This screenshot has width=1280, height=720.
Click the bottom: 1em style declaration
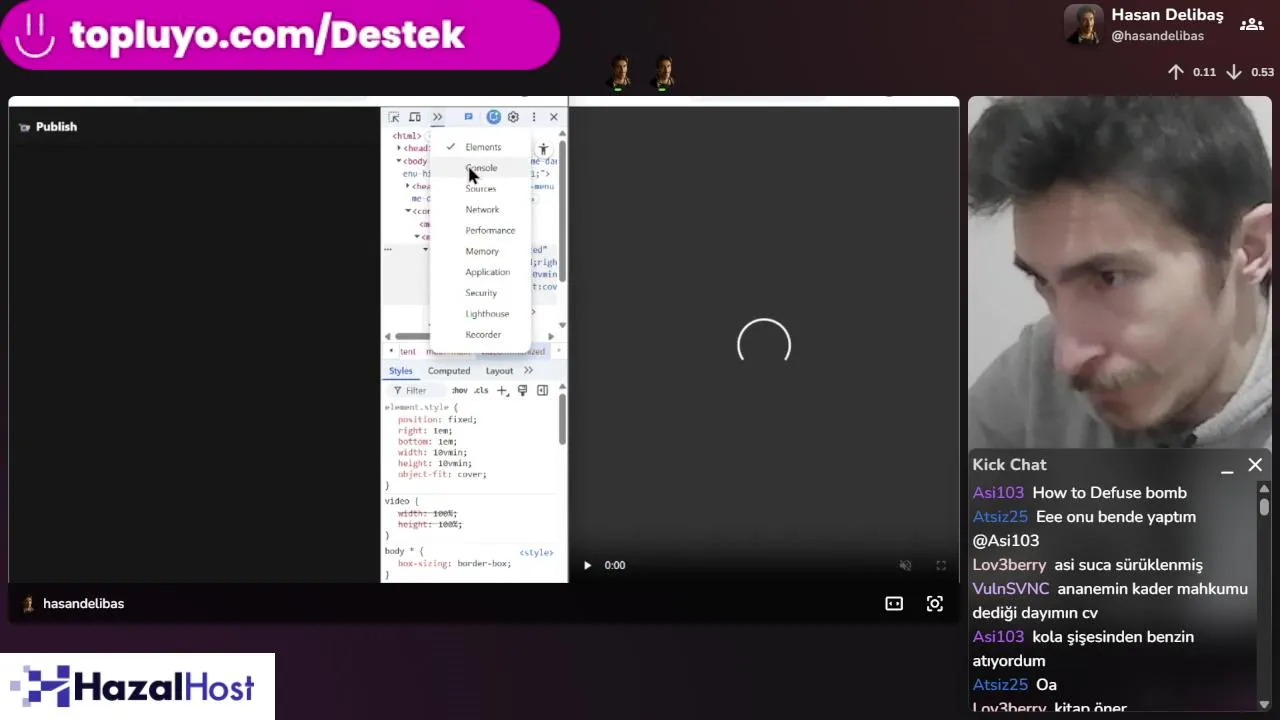point(427,442)
